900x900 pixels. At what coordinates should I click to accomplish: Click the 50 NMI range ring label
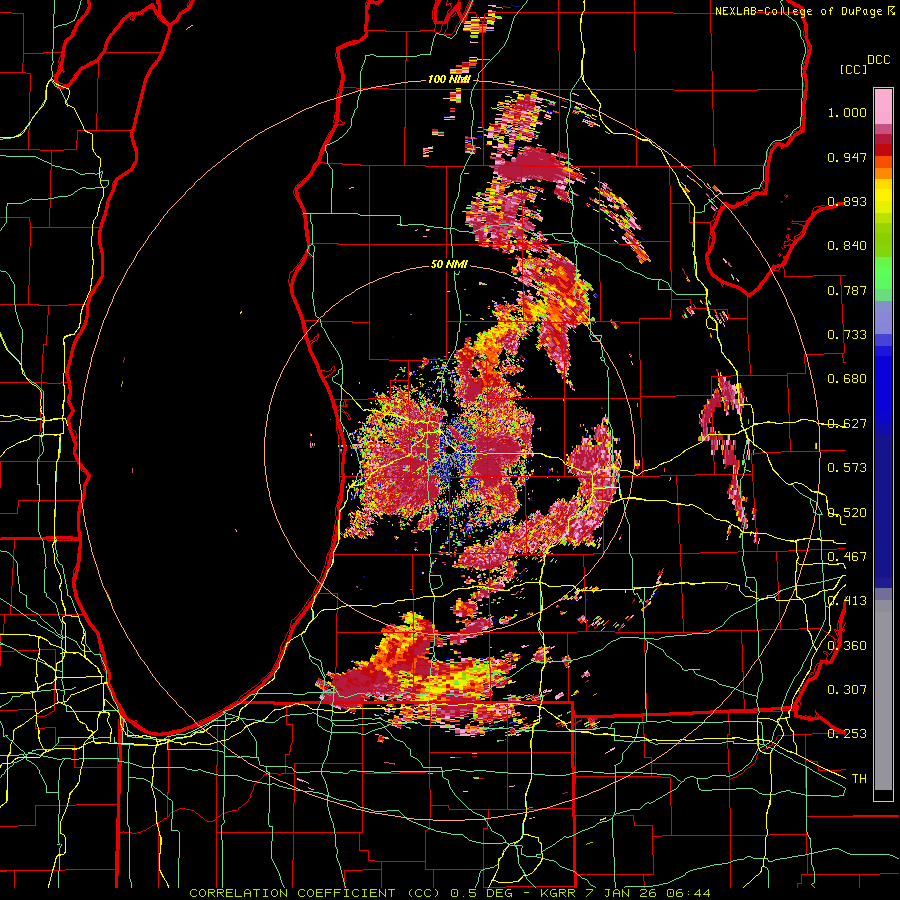(x=449, y=265)
